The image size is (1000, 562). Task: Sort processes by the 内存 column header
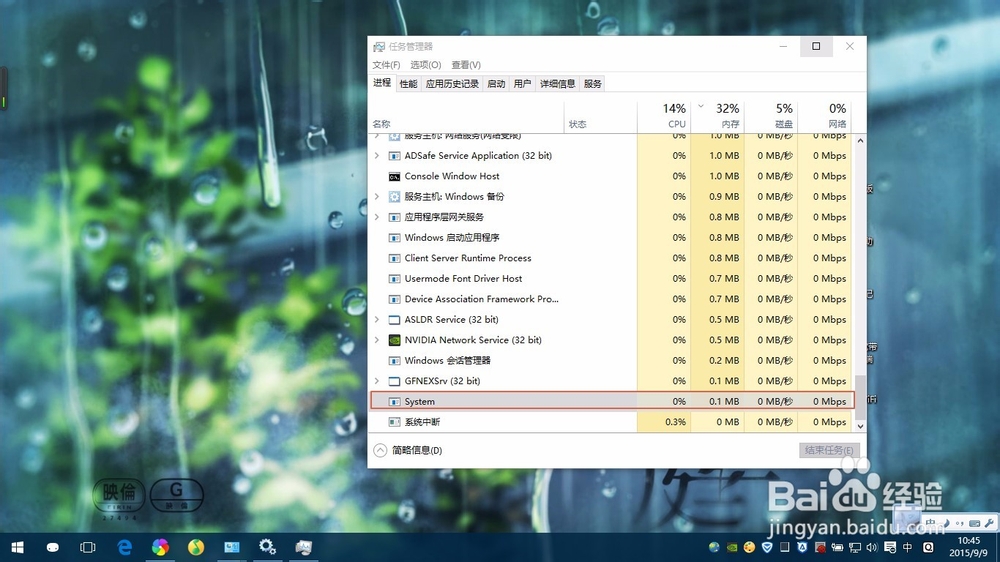coord(717,116)
